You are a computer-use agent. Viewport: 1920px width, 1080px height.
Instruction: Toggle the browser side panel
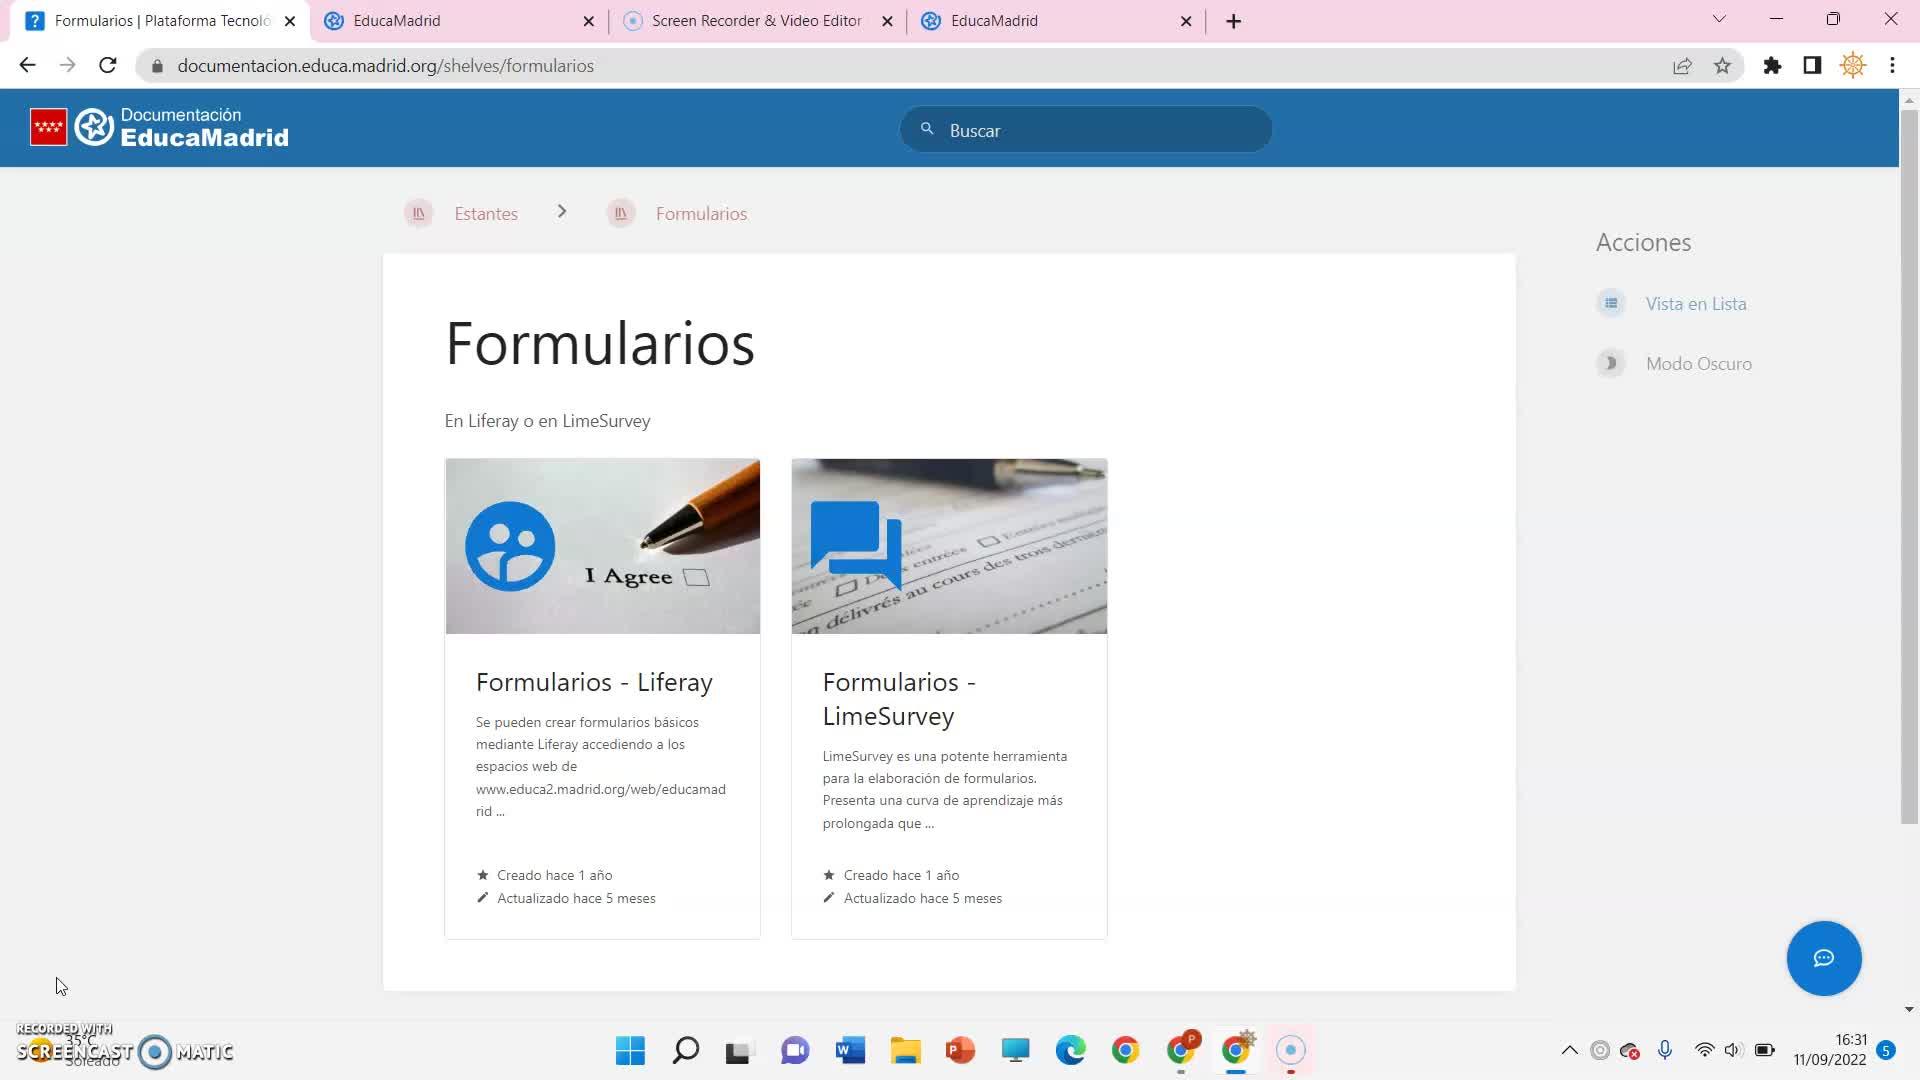click(x=1812, y=66)
